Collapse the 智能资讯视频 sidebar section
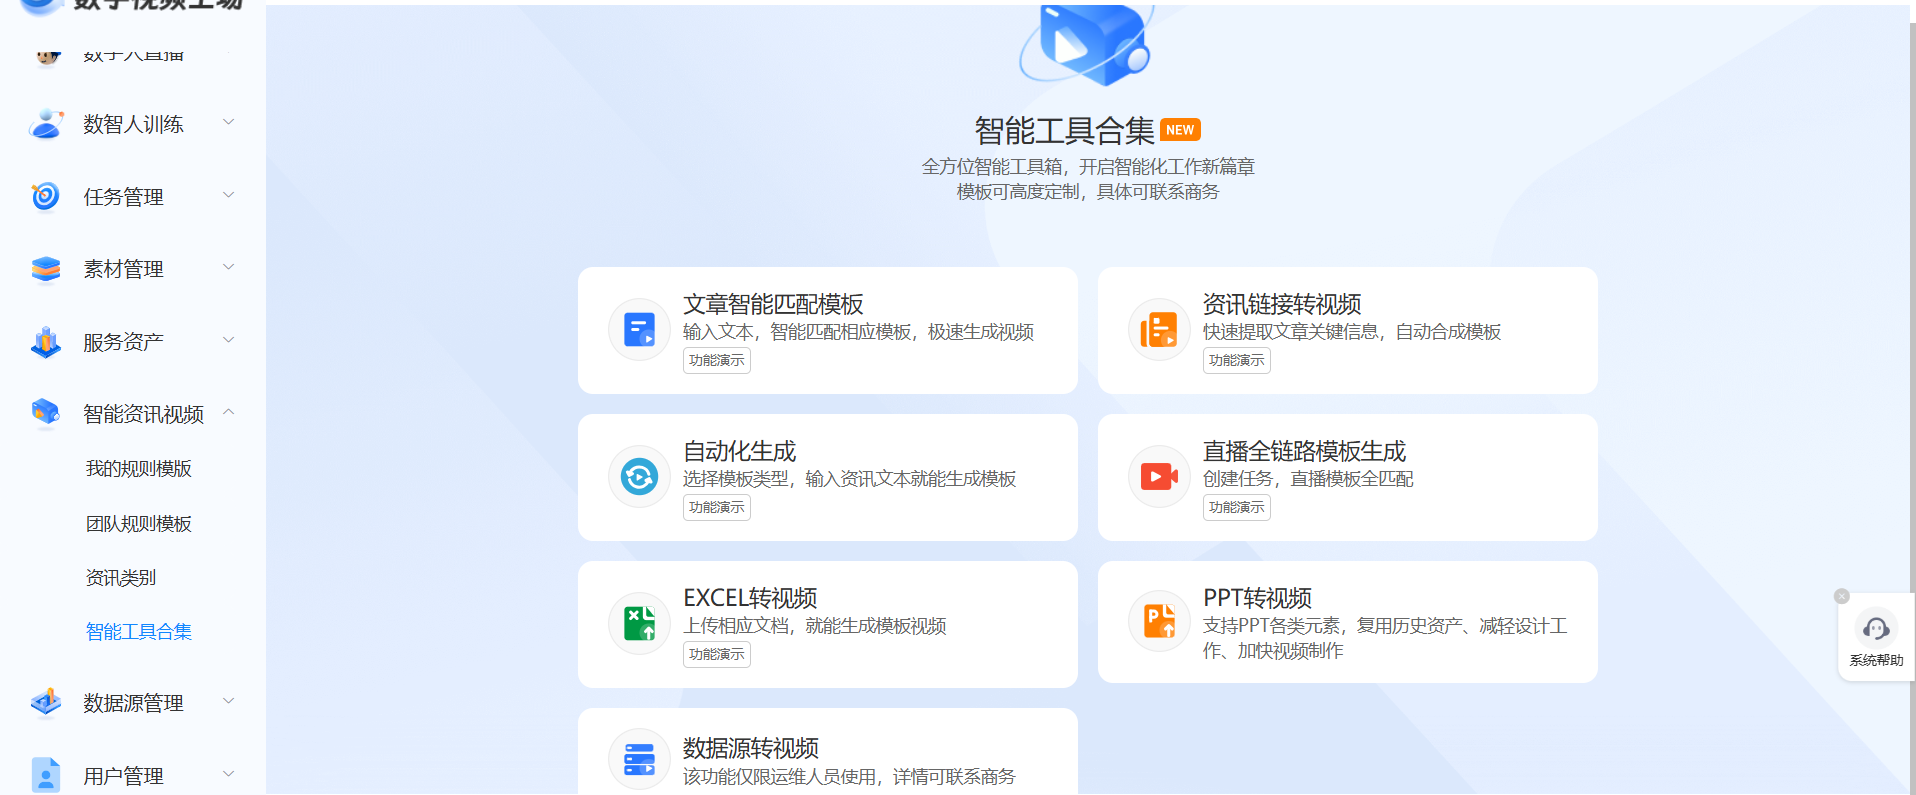 tap(228, 412)
